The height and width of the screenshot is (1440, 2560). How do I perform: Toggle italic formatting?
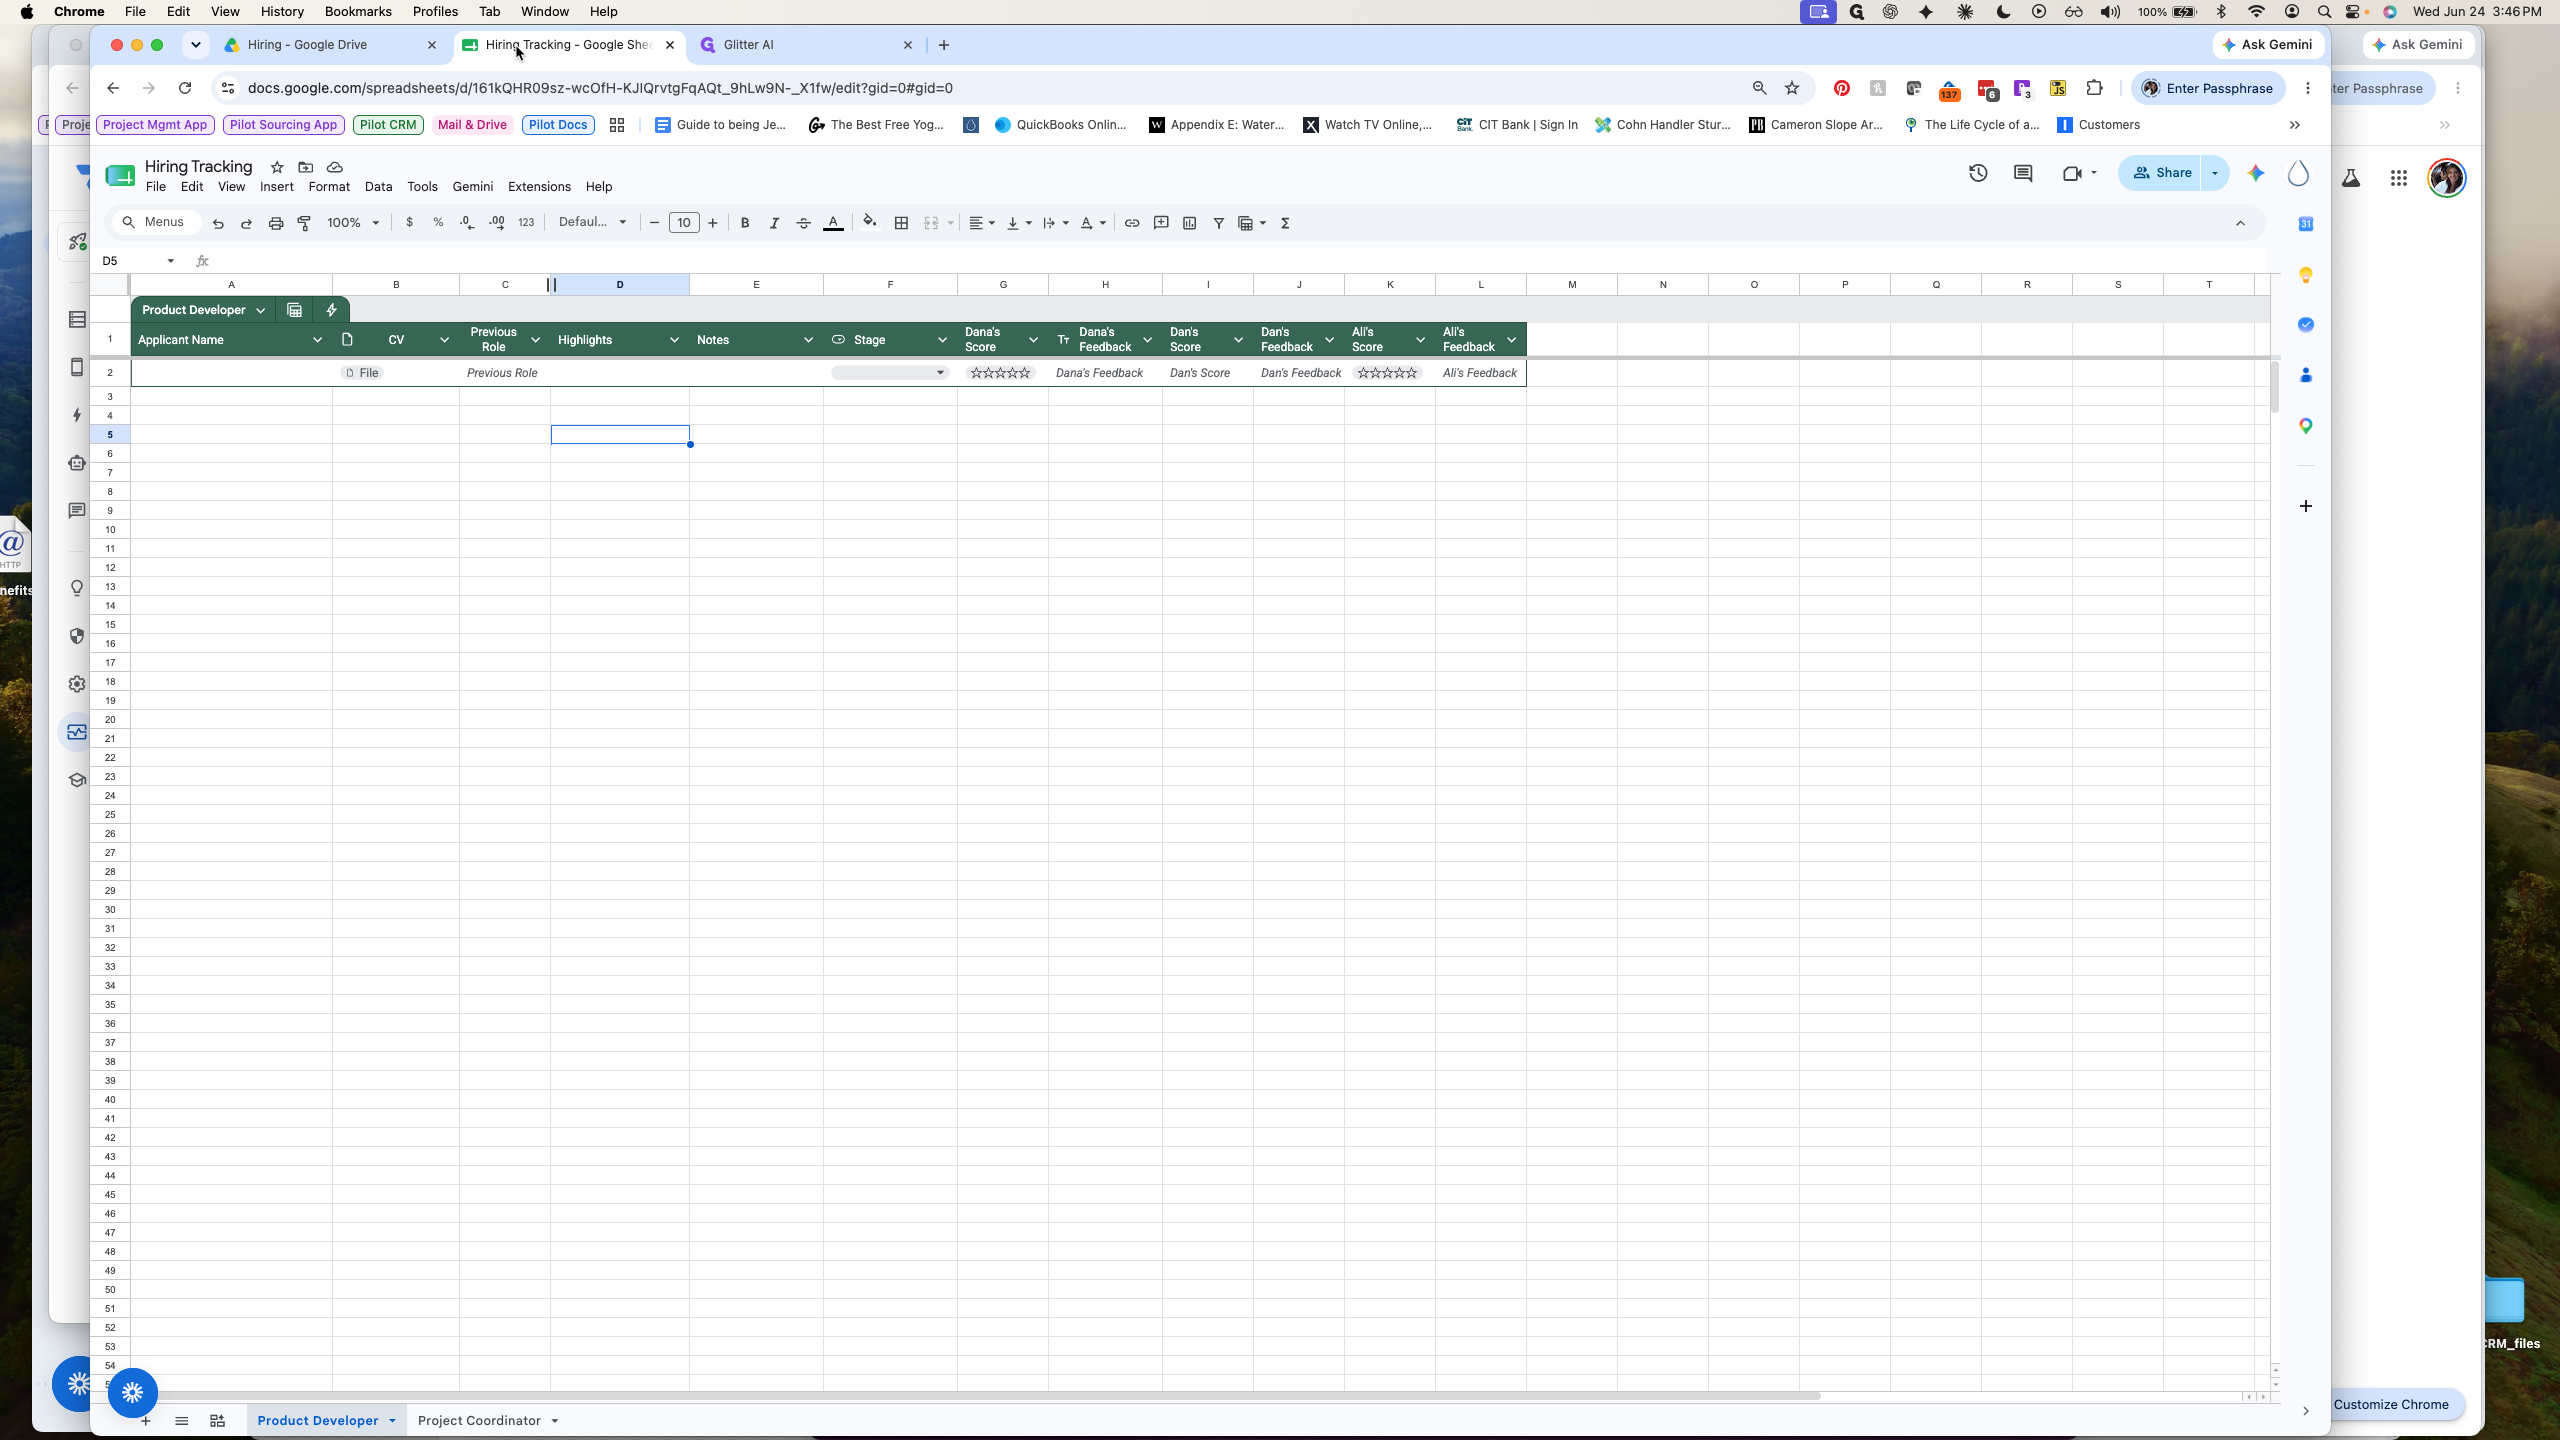(774, 223)
